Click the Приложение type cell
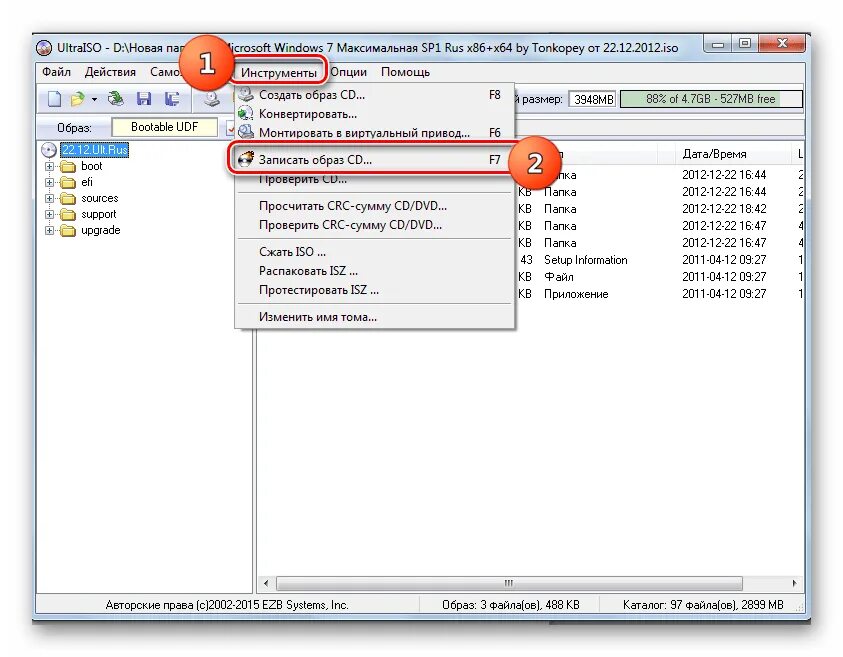843x657 pixels. [x=576, y=294]
